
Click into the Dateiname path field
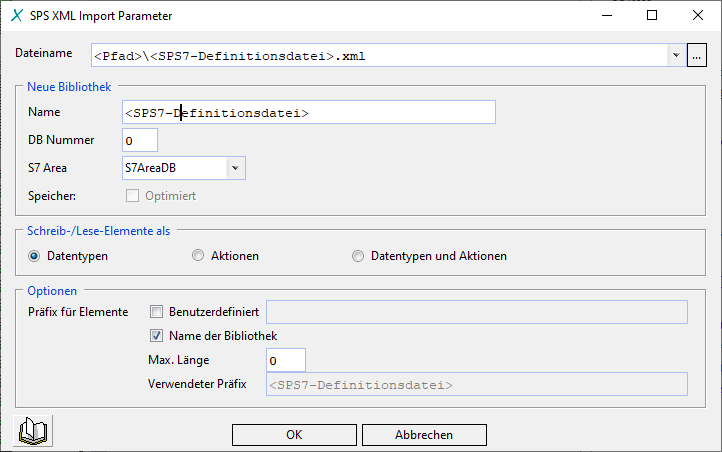tap(378, 56)
